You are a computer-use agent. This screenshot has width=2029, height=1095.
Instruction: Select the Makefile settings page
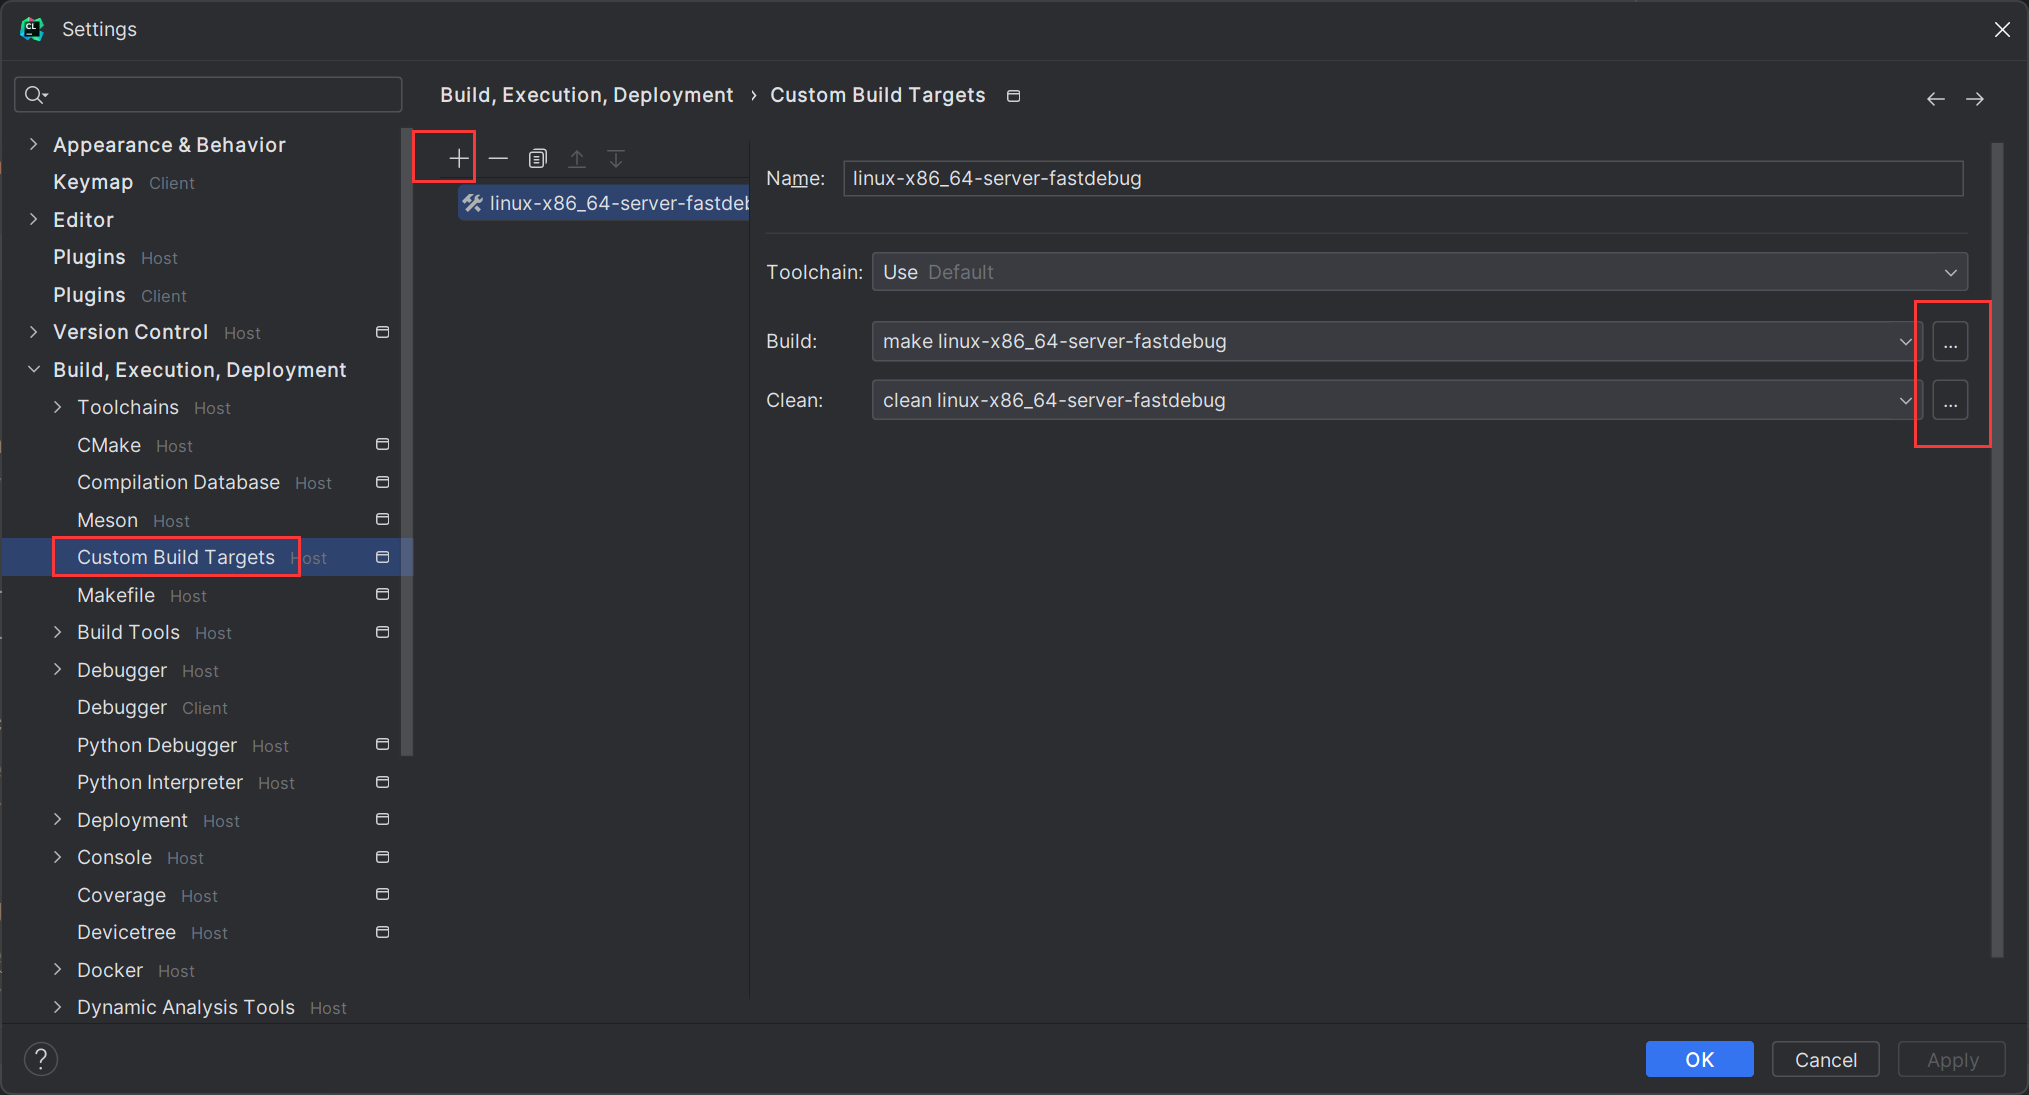tap(116, 596)
